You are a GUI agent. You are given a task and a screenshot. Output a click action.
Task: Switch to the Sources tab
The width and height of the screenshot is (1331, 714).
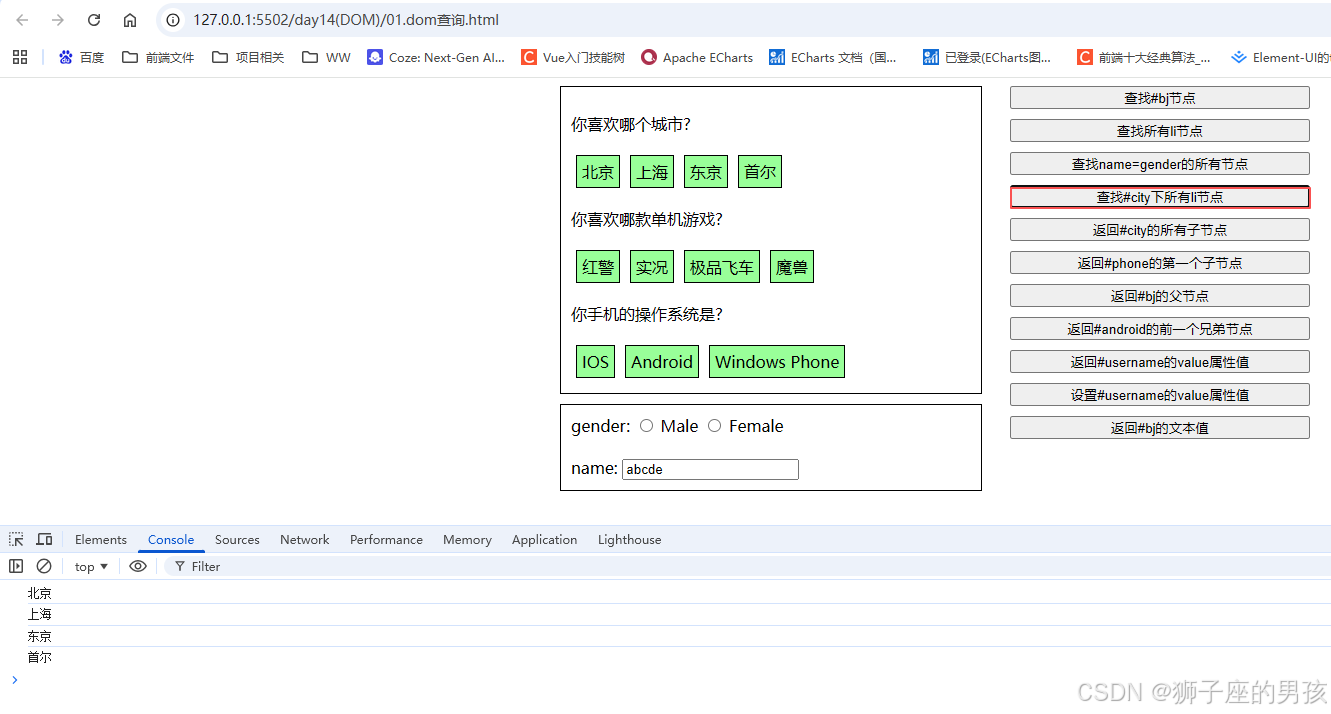coord(237,539)
